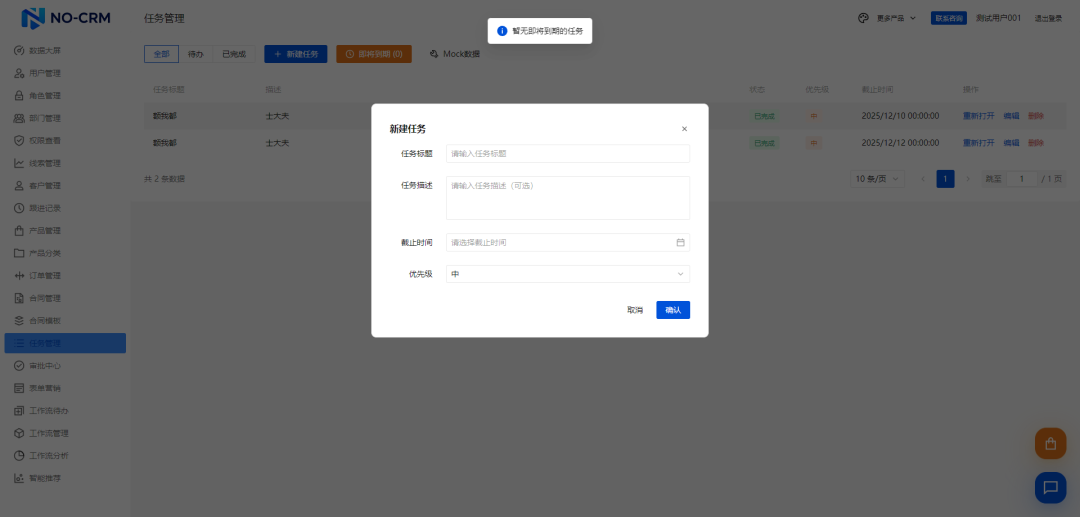Image resolution: width=1080 pixels, height=517 pixels.
Task: Open 产品分类 folder icon in sidebar
Action: coord(19,253)
